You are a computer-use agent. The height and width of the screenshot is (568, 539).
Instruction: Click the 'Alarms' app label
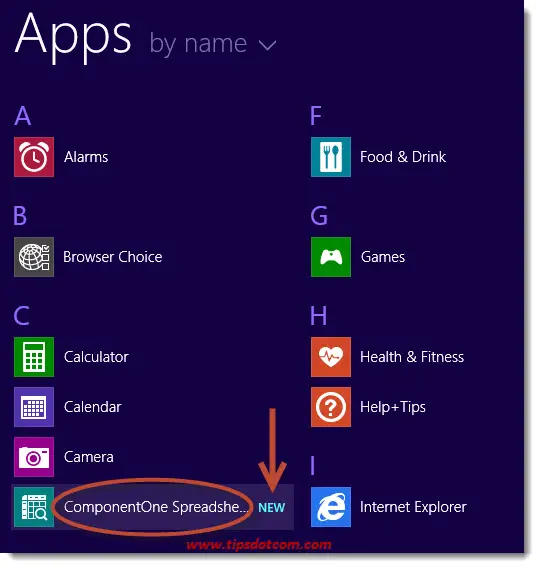86,157
